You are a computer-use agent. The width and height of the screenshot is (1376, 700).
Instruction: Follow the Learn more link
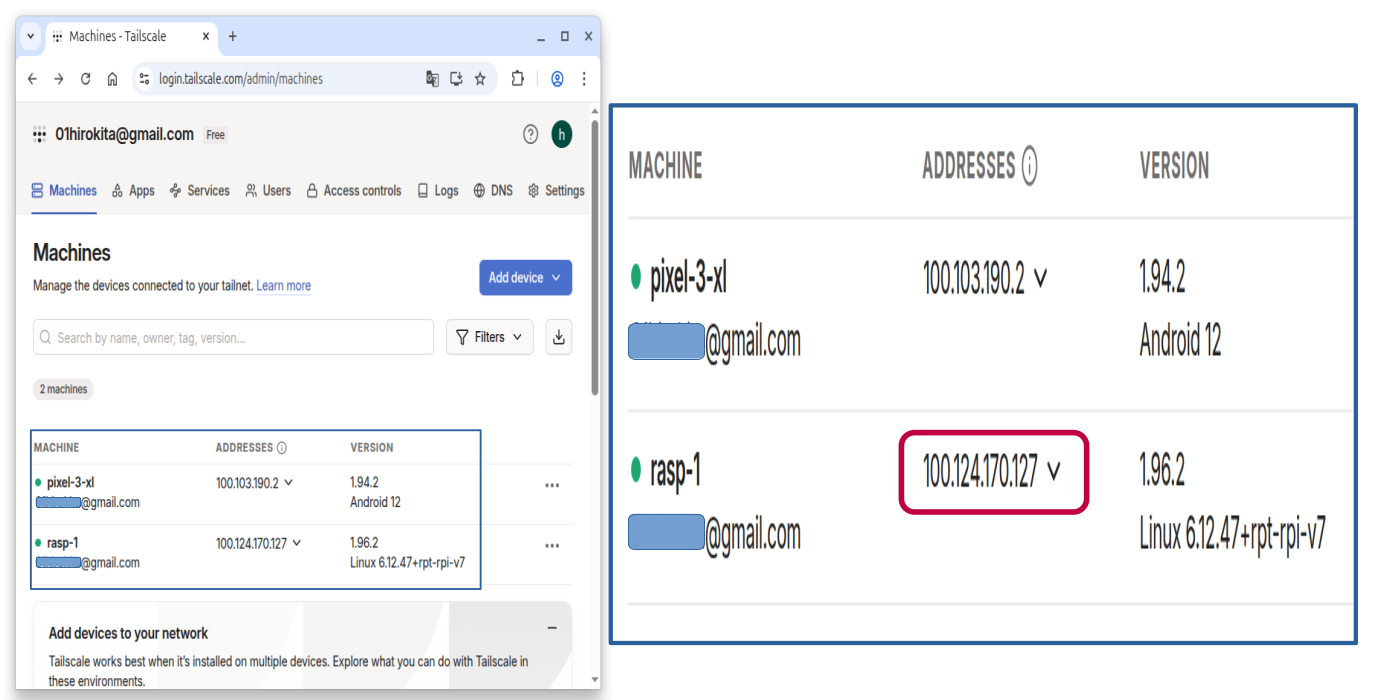283,286
